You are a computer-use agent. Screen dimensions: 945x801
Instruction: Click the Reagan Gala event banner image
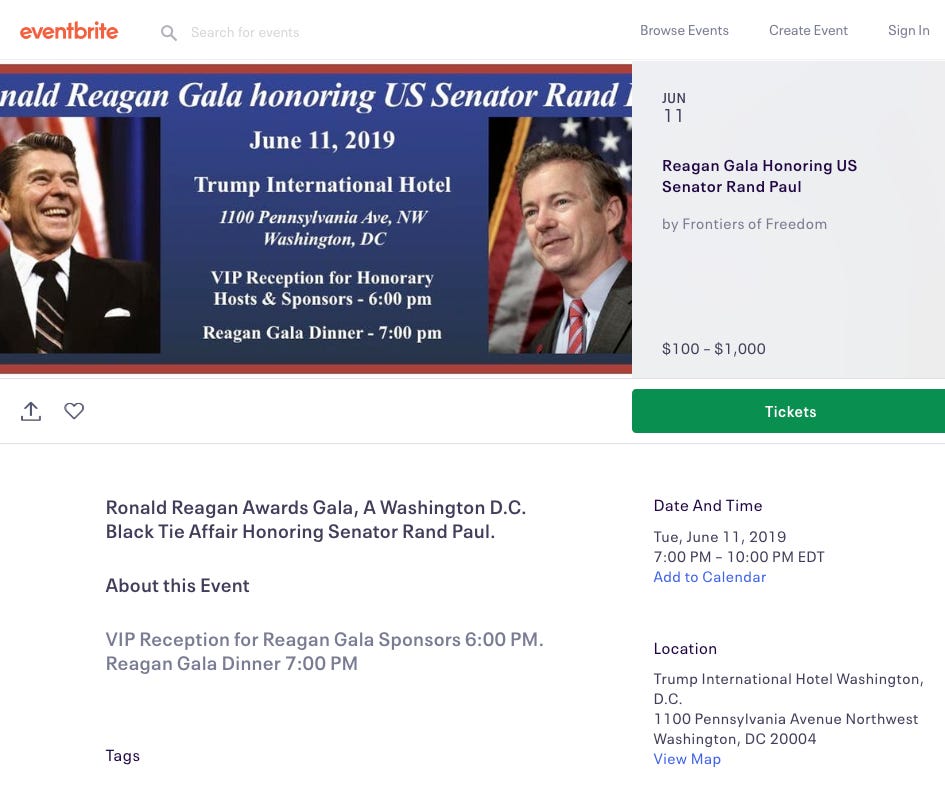[316, 219]
